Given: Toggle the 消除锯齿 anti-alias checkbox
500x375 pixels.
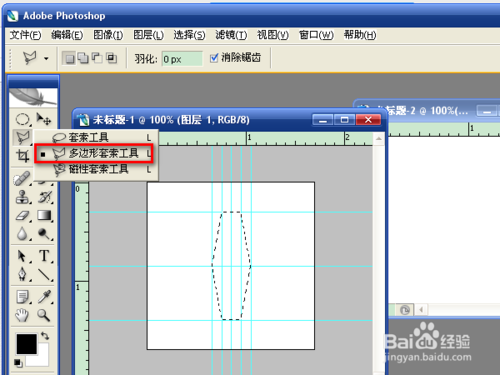Looking at the screenshot, I should [x=214, y=58].
